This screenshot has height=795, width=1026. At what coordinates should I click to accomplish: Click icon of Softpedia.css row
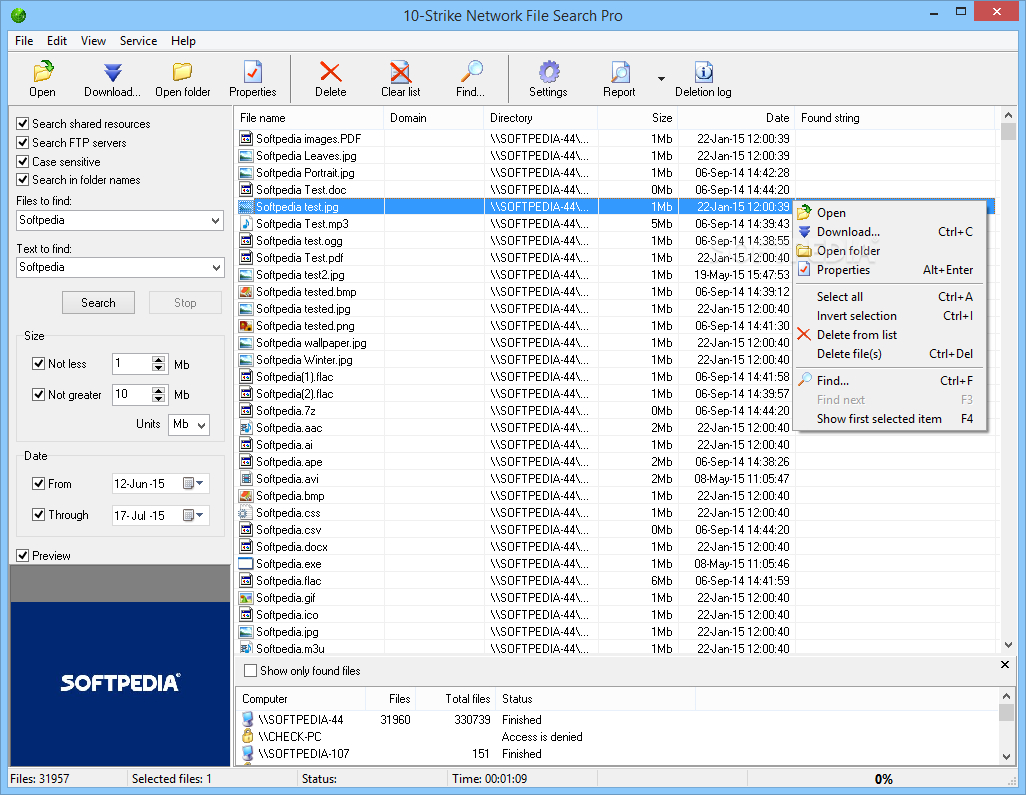[245, 513]
